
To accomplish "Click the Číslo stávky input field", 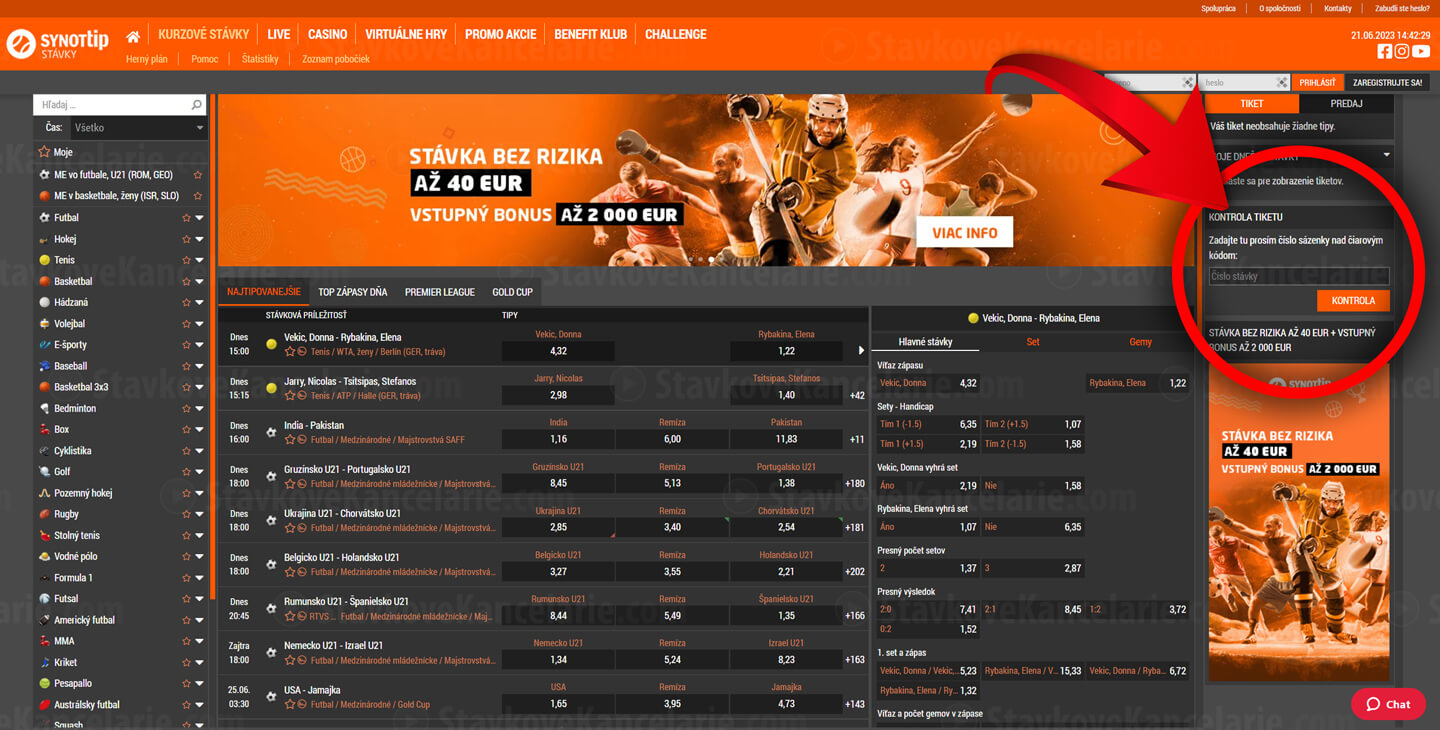I will (x=1299, y=276).
